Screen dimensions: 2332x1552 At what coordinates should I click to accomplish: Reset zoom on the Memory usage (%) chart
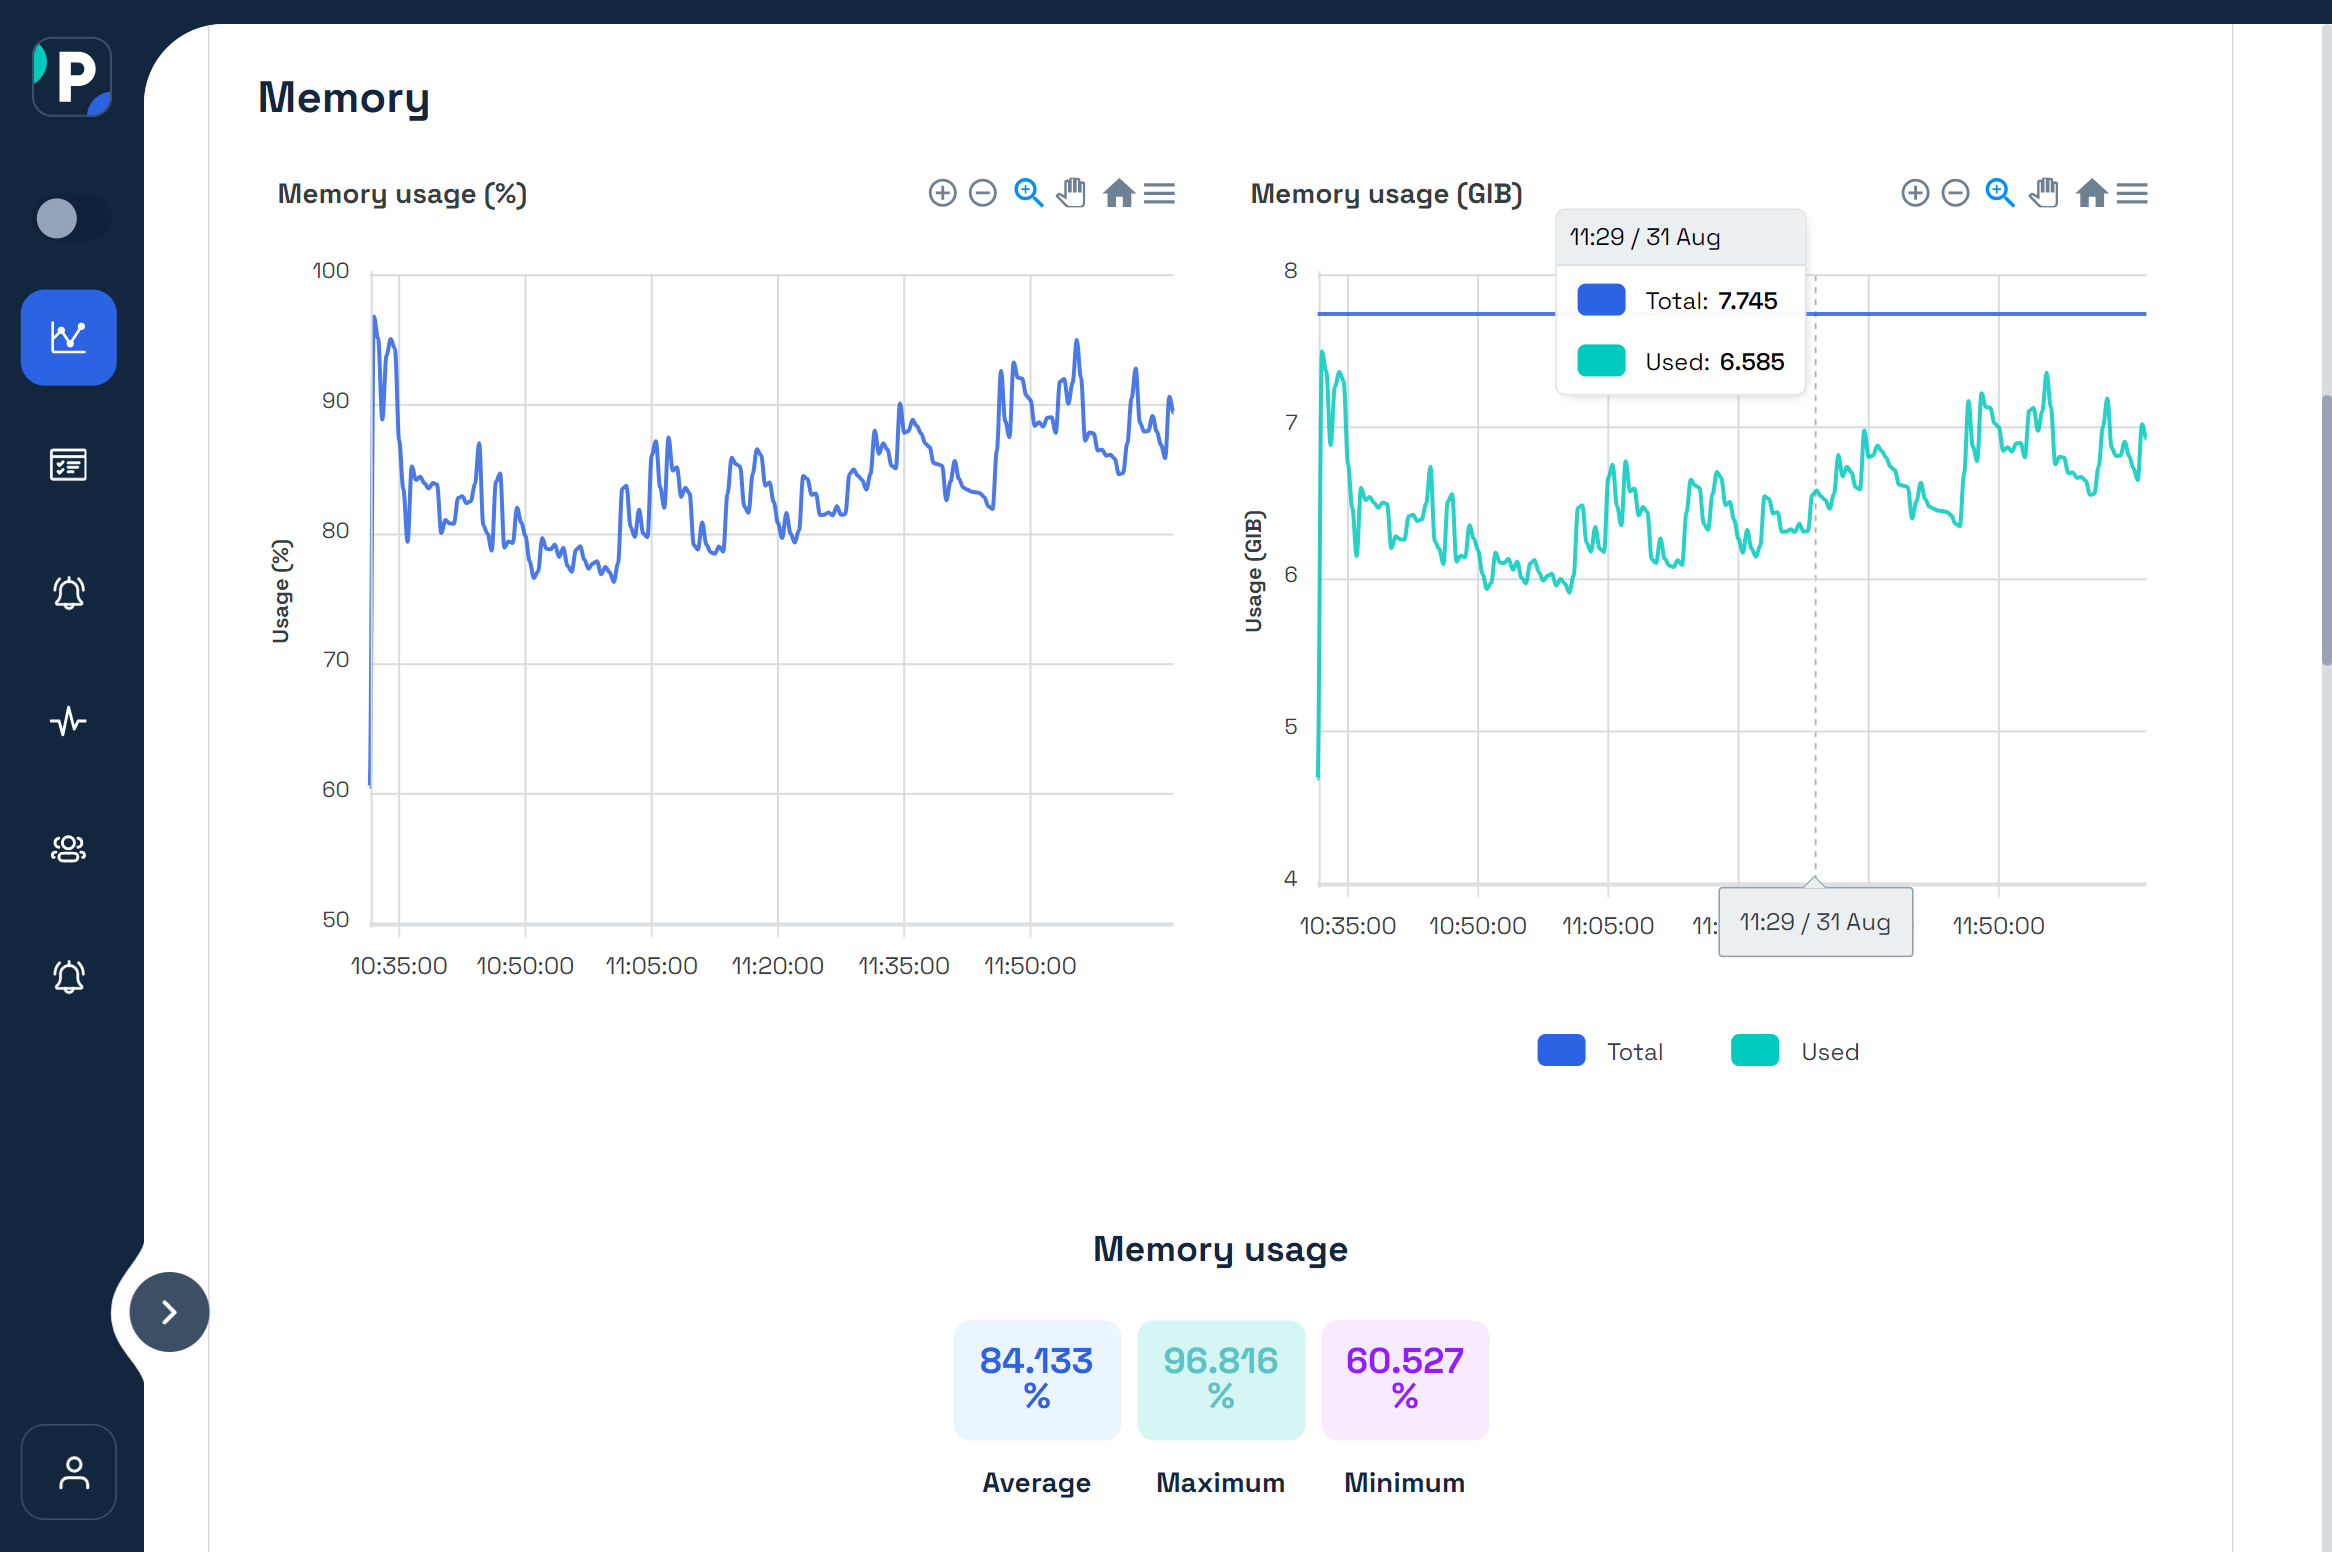pos(1119,193)
